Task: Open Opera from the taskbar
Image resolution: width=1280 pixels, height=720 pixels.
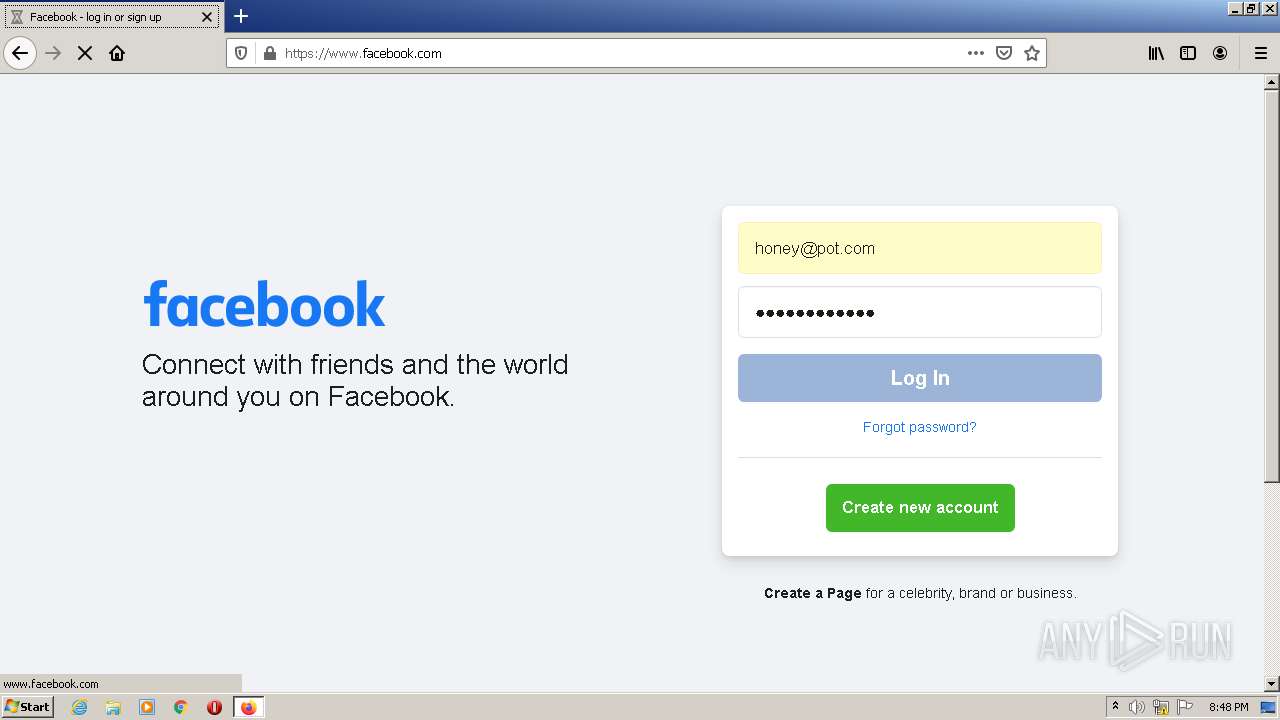Action: [x=214, y=707]
